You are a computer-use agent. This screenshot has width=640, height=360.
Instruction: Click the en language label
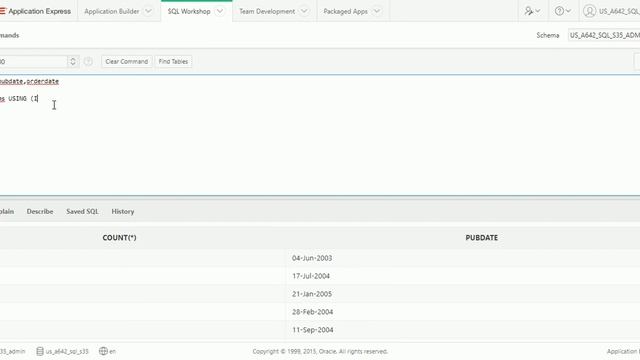[113, 351]
